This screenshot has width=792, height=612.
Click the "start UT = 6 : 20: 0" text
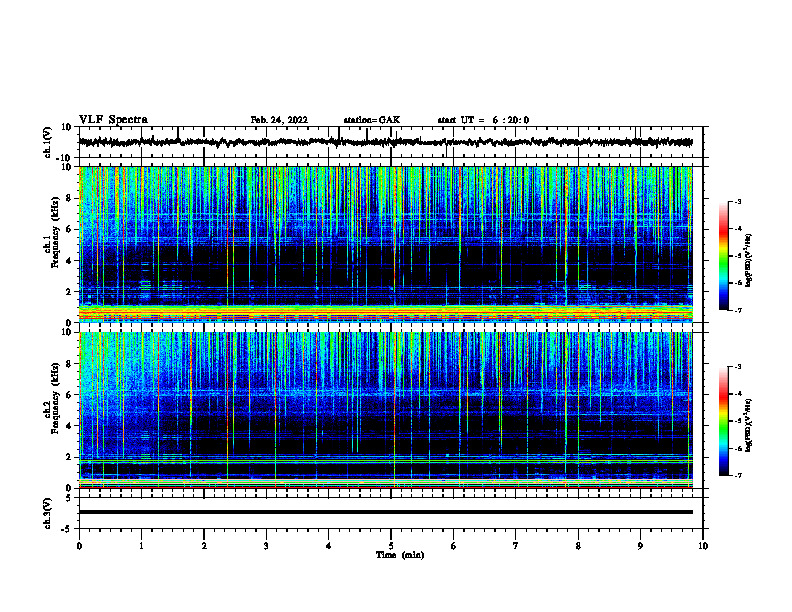pyautogui.click(x=483, y=120)
